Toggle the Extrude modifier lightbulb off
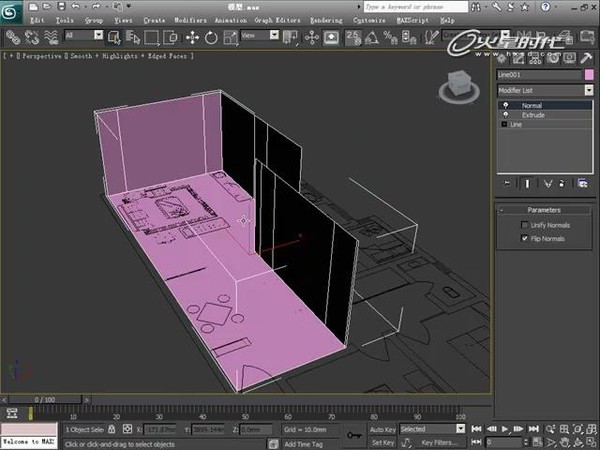Screen dimensions: 600x450 (505, 115)
